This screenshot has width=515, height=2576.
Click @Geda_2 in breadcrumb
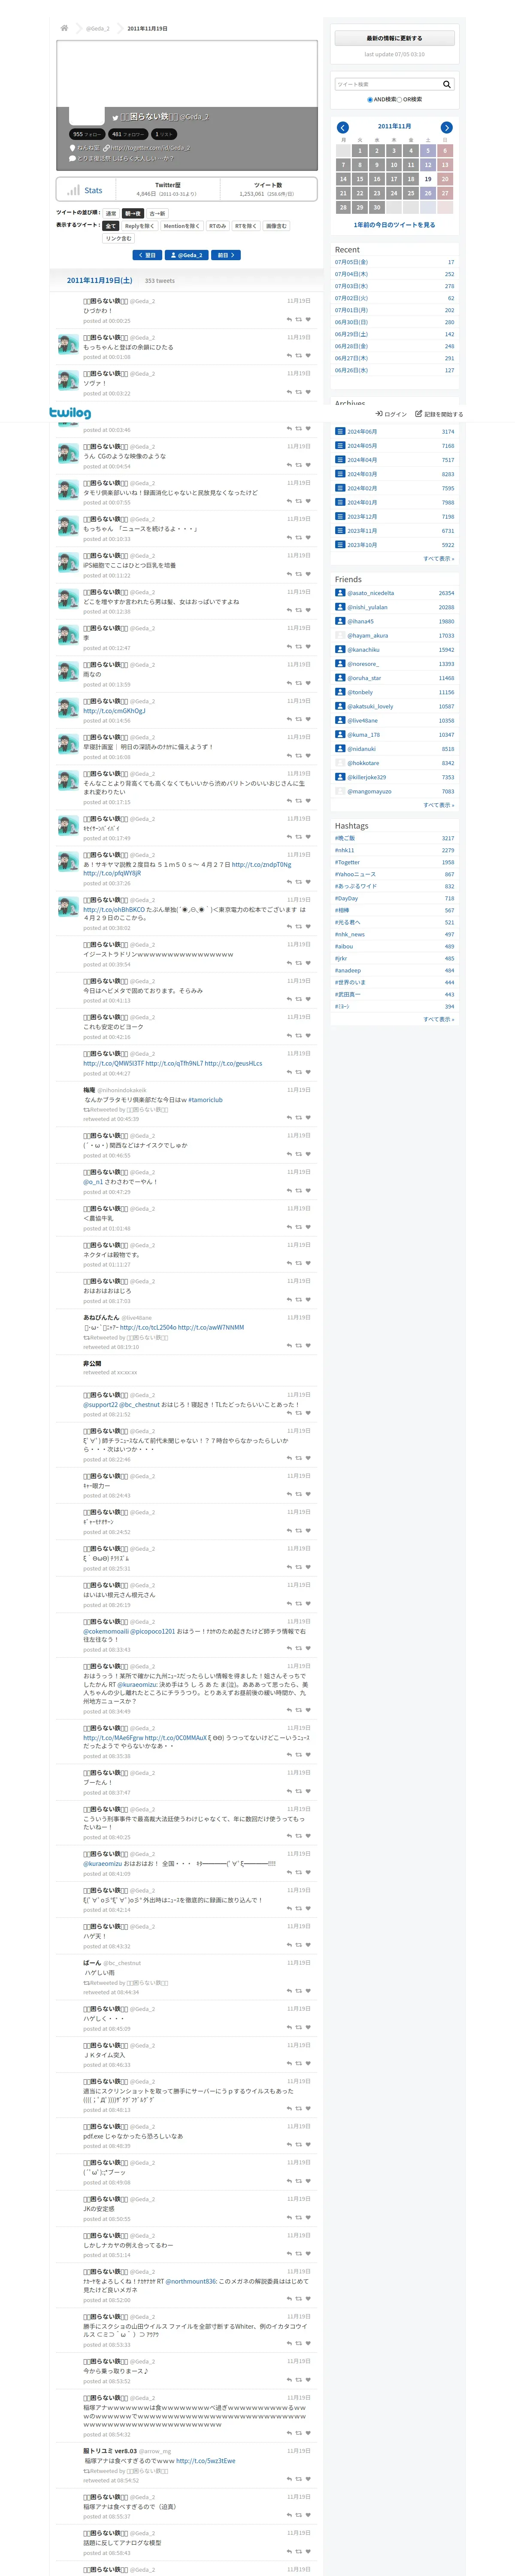pos(98,28)
